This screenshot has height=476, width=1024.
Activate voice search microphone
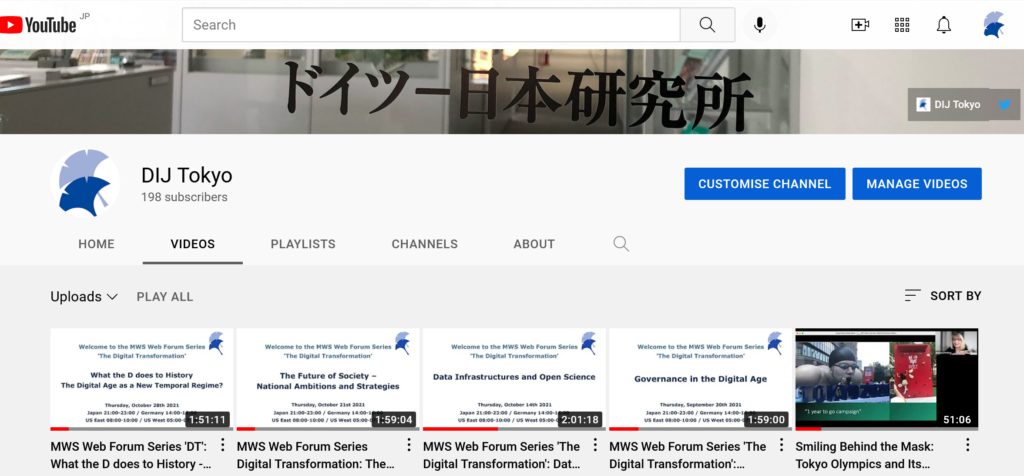coord(760,25)
